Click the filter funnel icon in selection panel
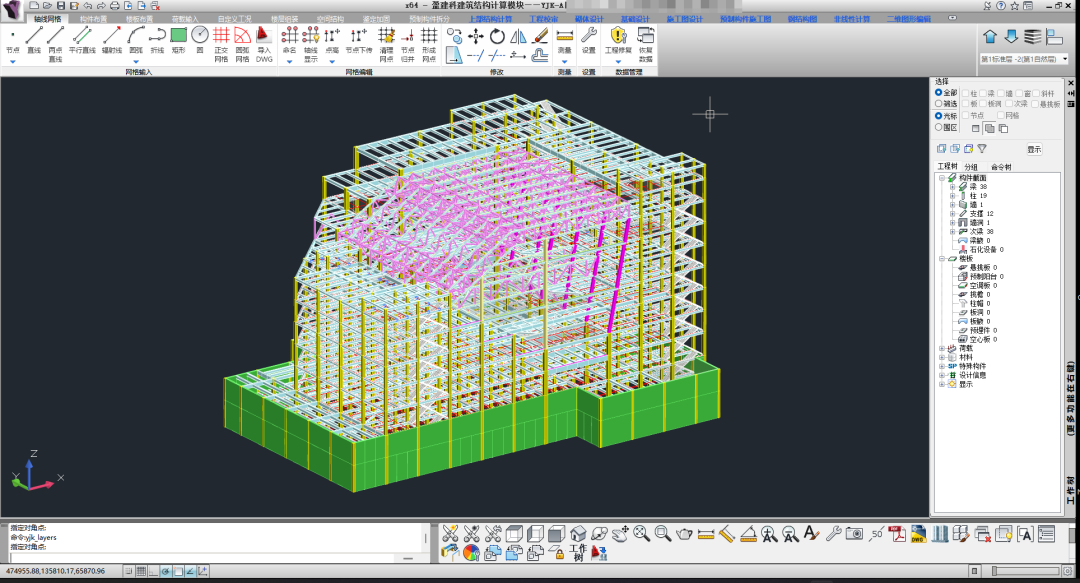The width and height of the screenshot is (1080, 583). [982, 148]
